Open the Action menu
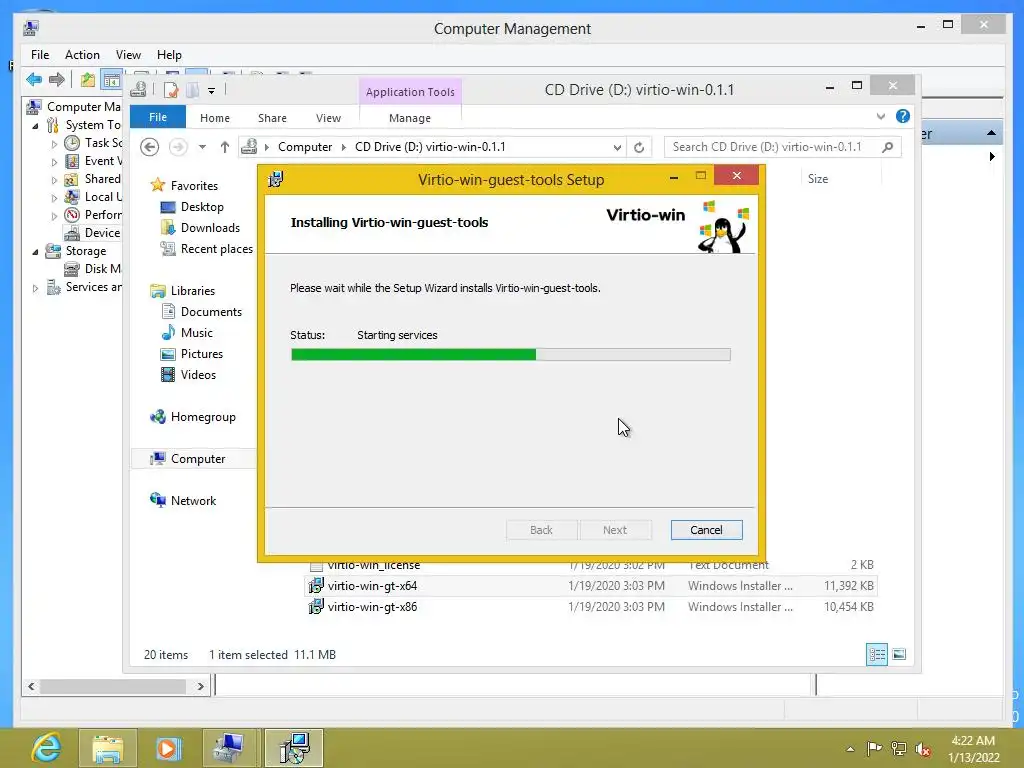The width and height of the screenshot is (1024, 768). [x=82, y=55]
